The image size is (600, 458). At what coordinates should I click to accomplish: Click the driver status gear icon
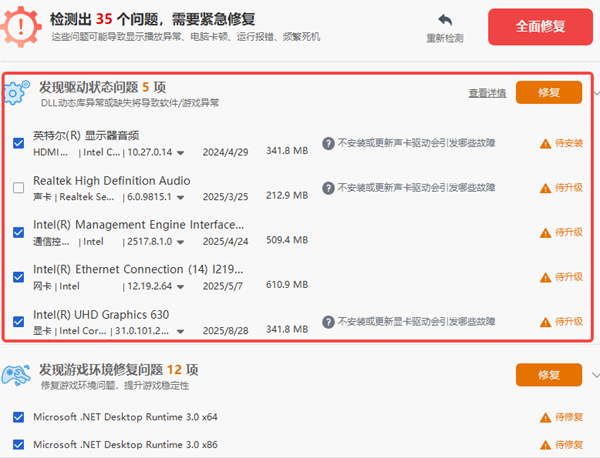[x=17, y=93]
